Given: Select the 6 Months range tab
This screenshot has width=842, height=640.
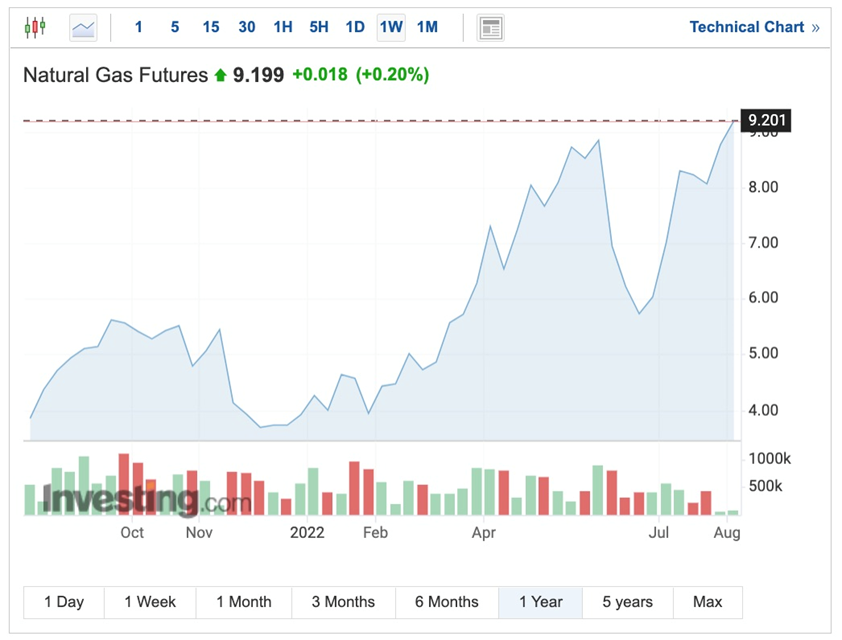Looking at the screenshot, I should 446,602.
